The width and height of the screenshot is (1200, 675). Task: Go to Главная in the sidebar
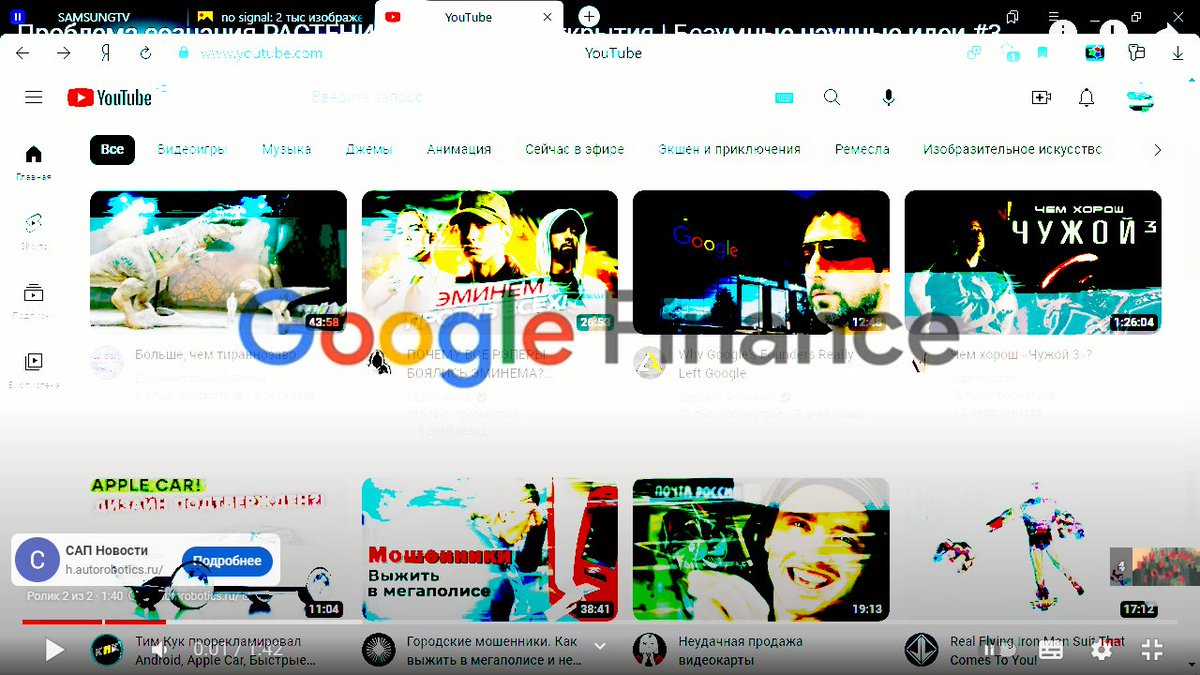[34, 163]
